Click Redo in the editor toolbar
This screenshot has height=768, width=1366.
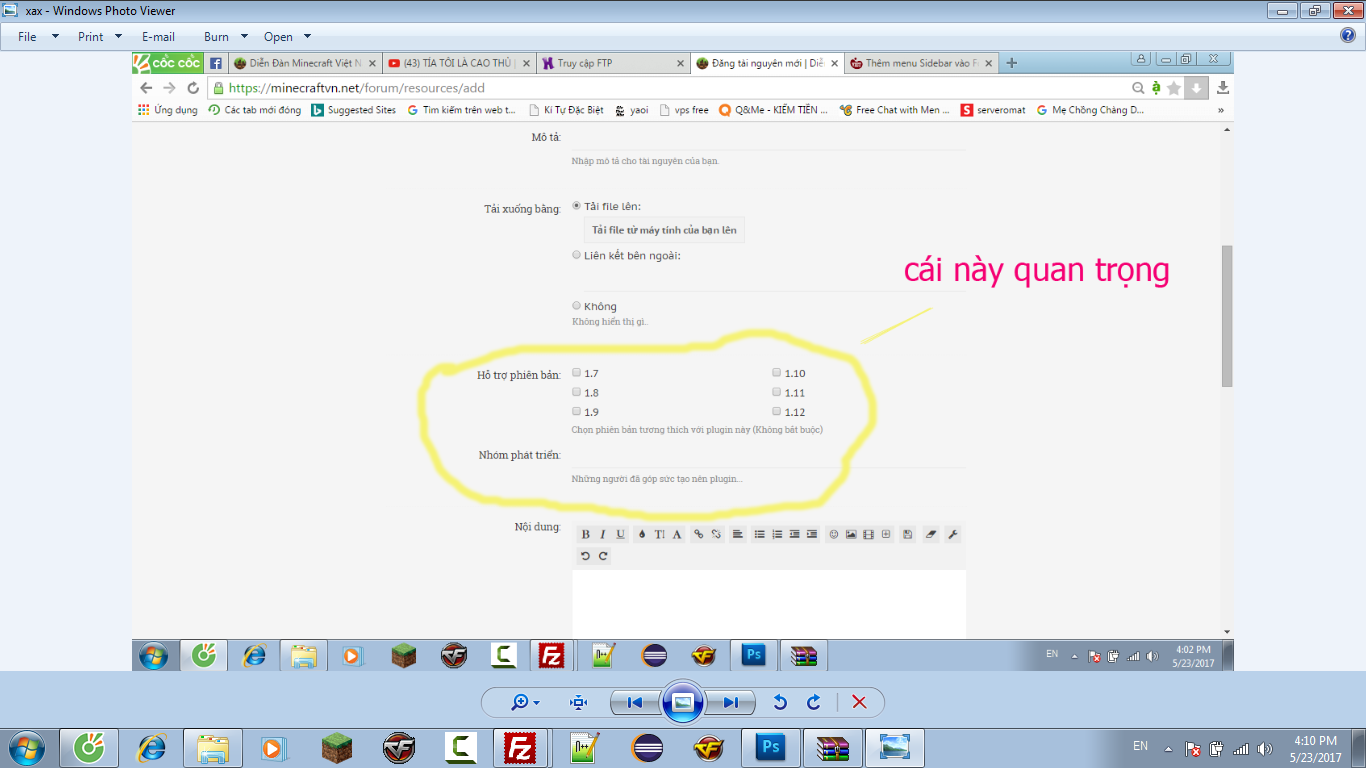click(x=603, y=556)
